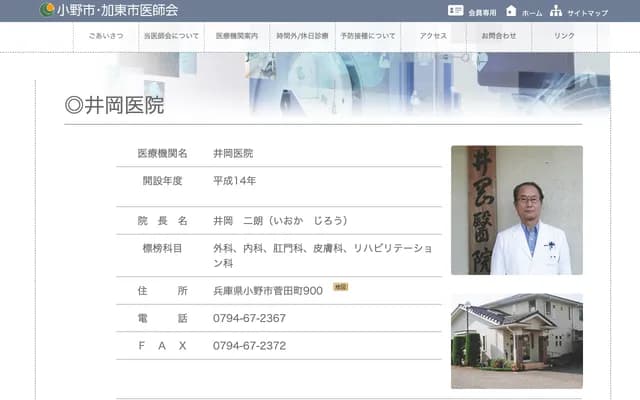
Task: Click the サイトマップ hierarchy icon
Action: point(556,11)
